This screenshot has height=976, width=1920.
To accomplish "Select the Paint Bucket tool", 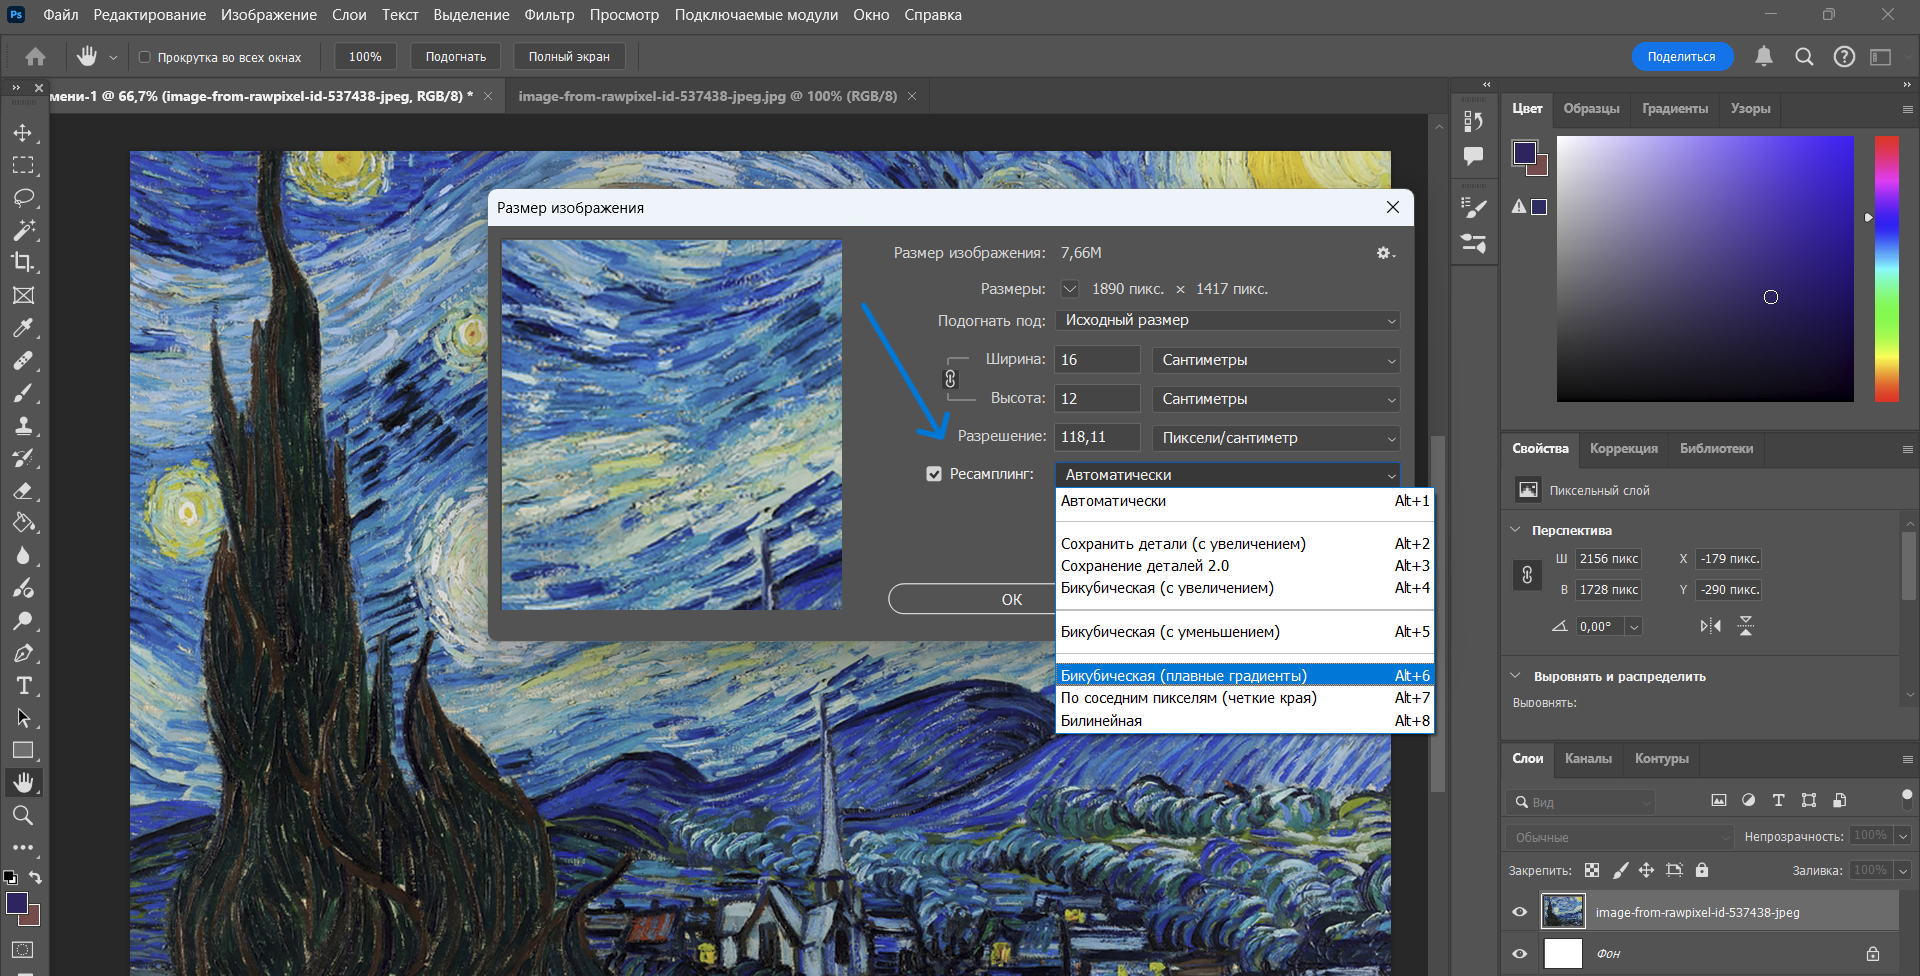I will [x=23, y=523].
